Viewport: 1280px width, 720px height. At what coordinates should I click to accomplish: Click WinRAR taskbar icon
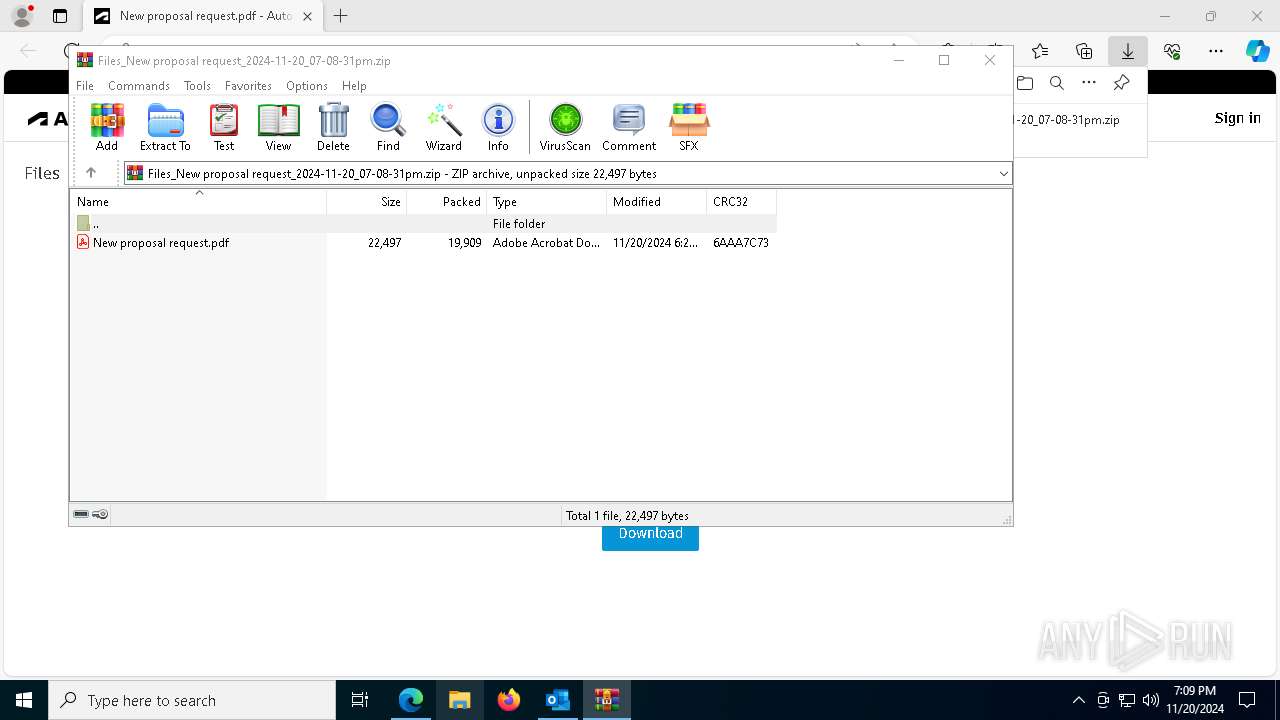tap(606, 700)
